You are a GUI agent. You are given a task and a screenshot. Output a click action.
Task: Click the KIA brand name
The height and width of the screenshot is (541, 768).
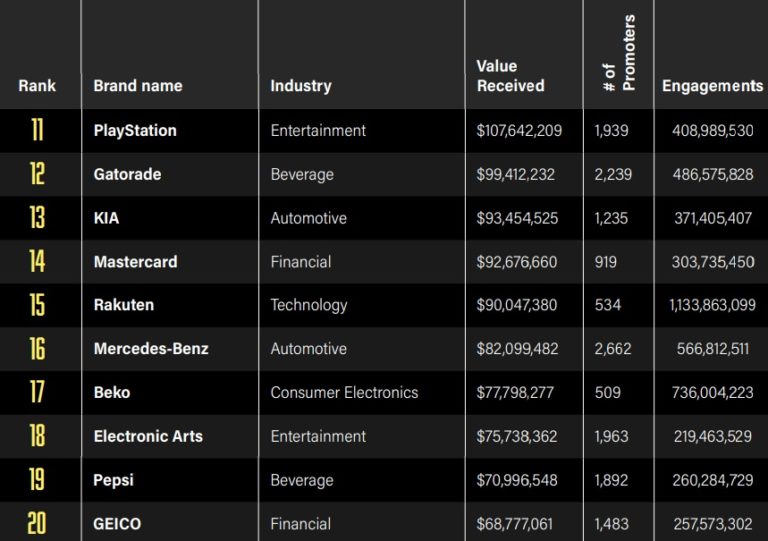click(x=107, y=218)
